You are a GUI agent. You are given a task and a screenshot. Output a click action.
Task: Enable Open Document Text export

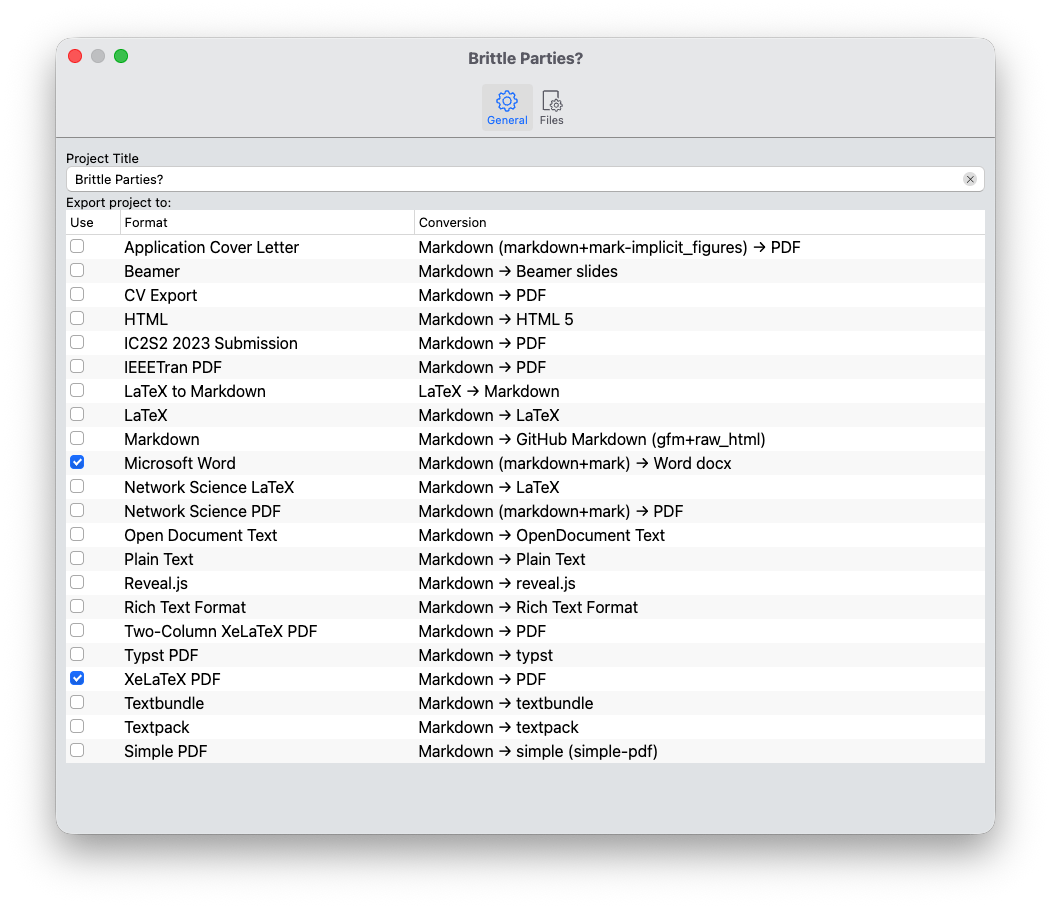77,534
